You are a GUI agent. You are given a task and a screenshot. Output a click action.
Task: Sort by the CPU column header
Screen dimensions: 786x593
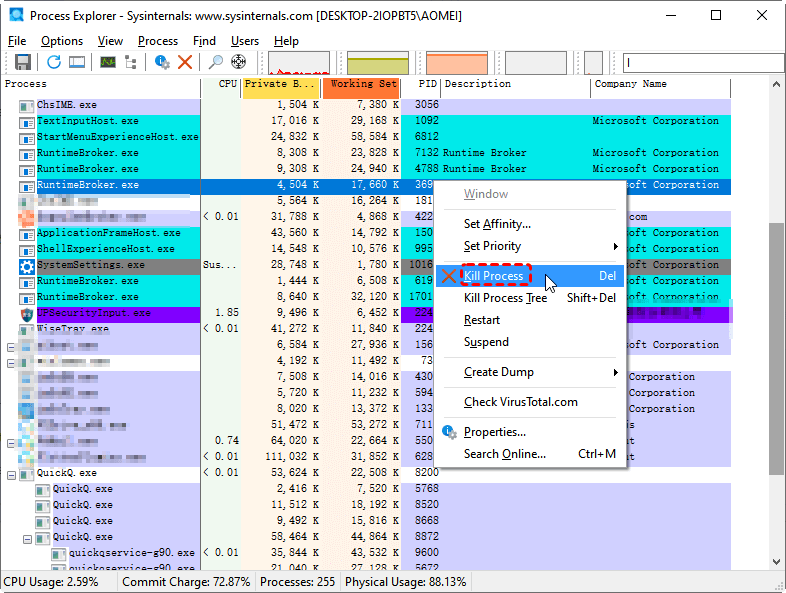click(222, 88)
